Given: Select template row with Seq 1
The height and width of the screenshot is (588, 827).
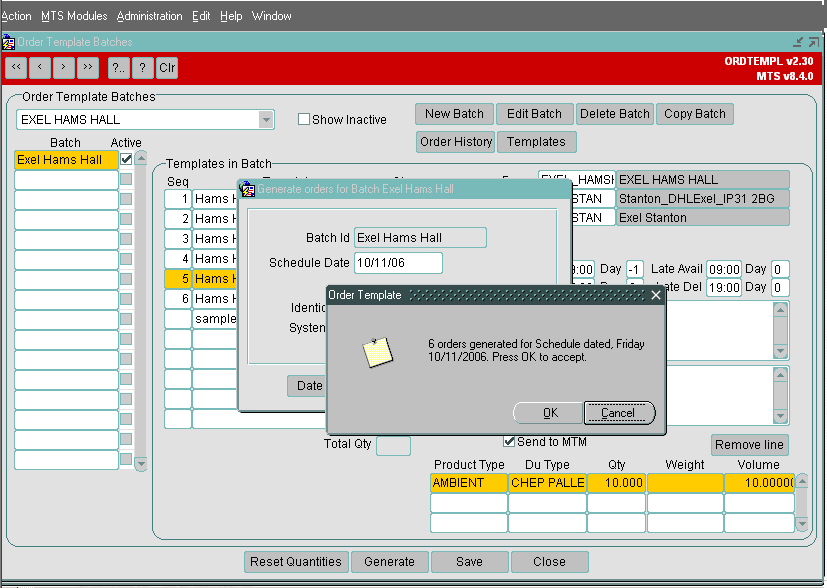Looking at the screenshot, I should (x=200, y=199).
